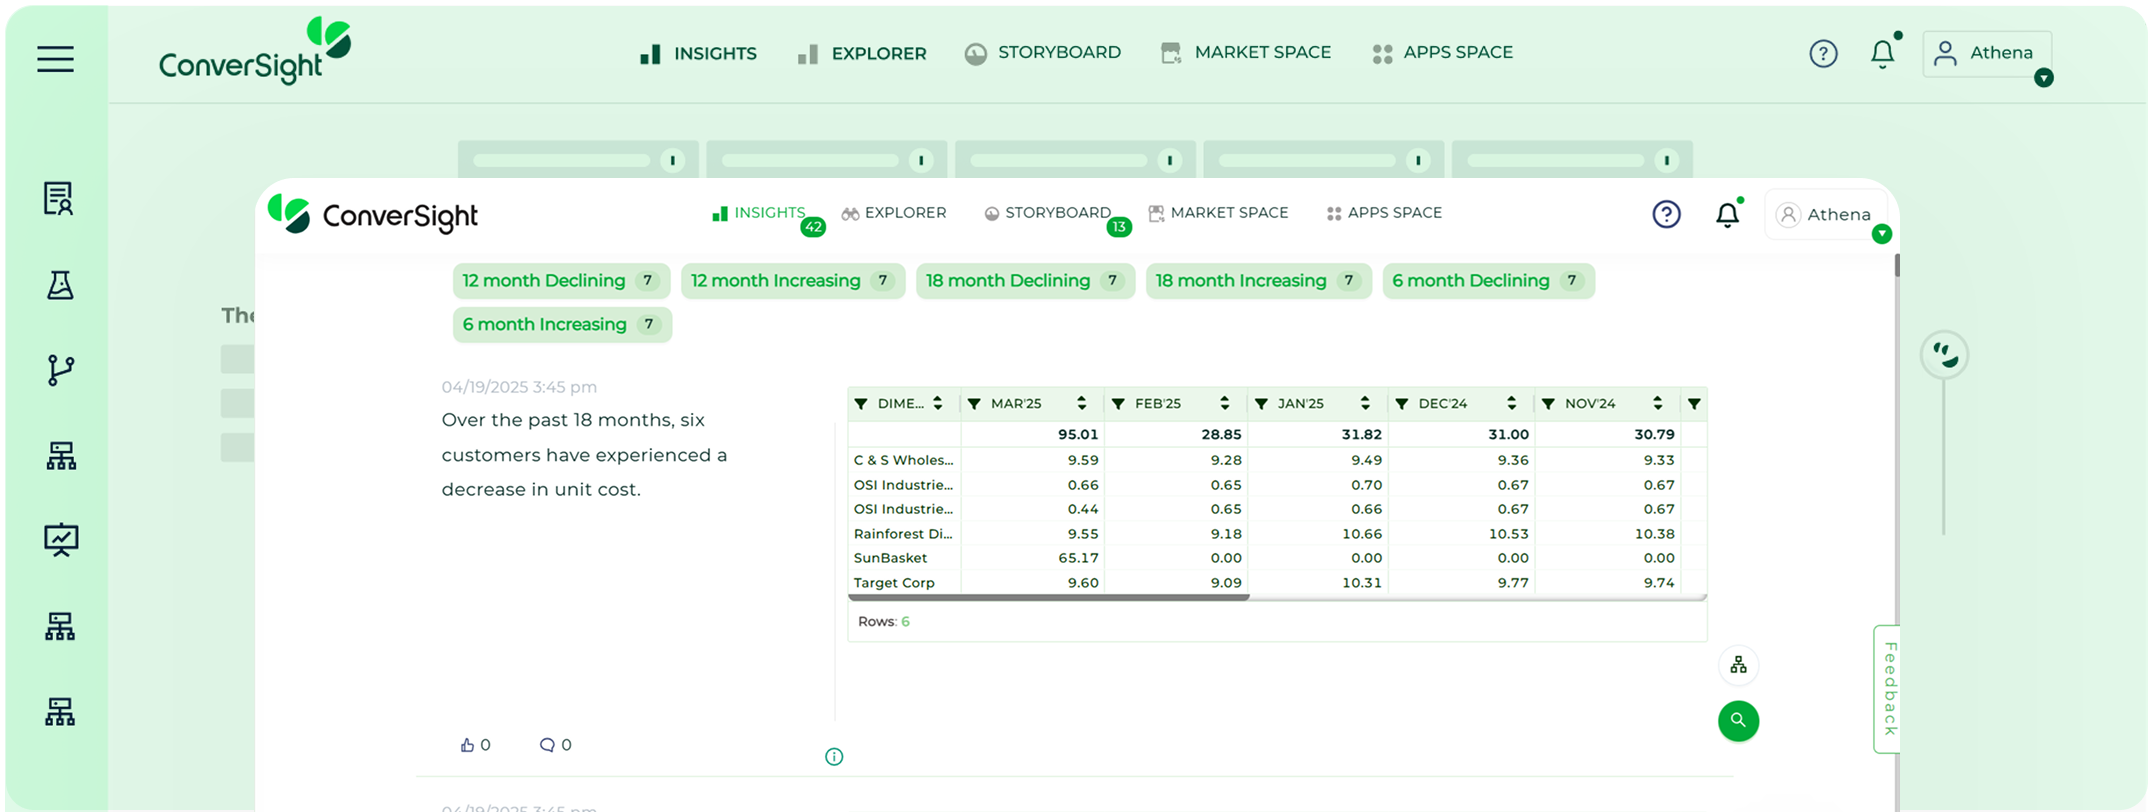Open the vertical Feedback tab

(x=1887, y=689)
